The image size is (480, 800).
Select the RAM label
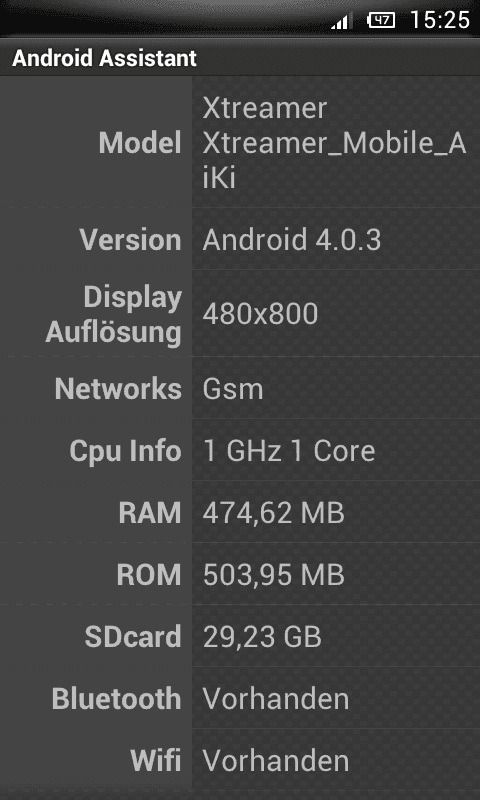(150, 513)
